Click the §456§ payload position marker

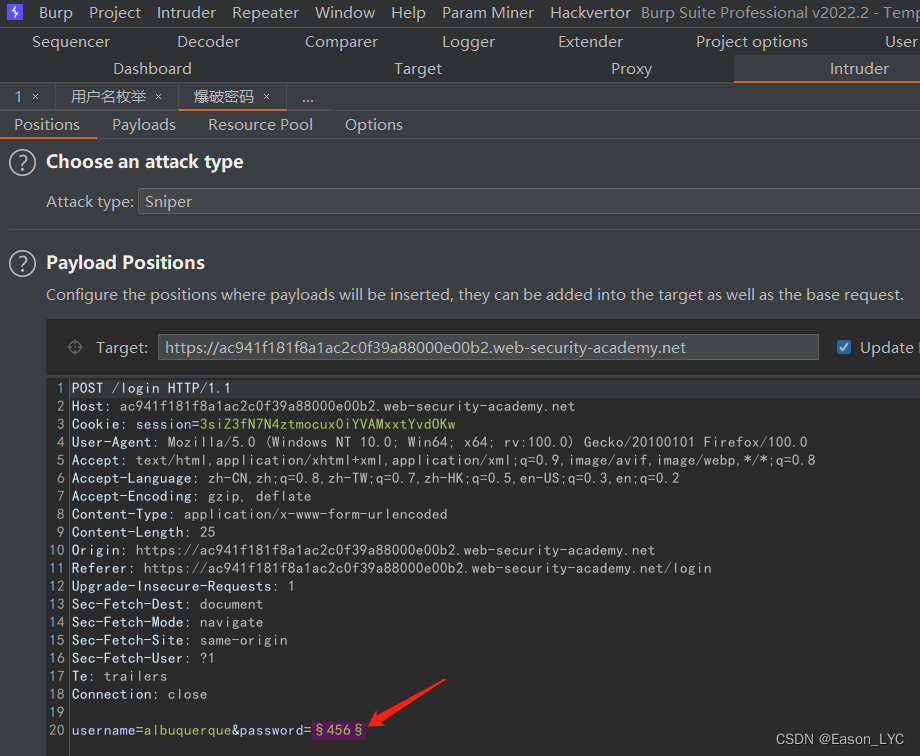point(339,730)
